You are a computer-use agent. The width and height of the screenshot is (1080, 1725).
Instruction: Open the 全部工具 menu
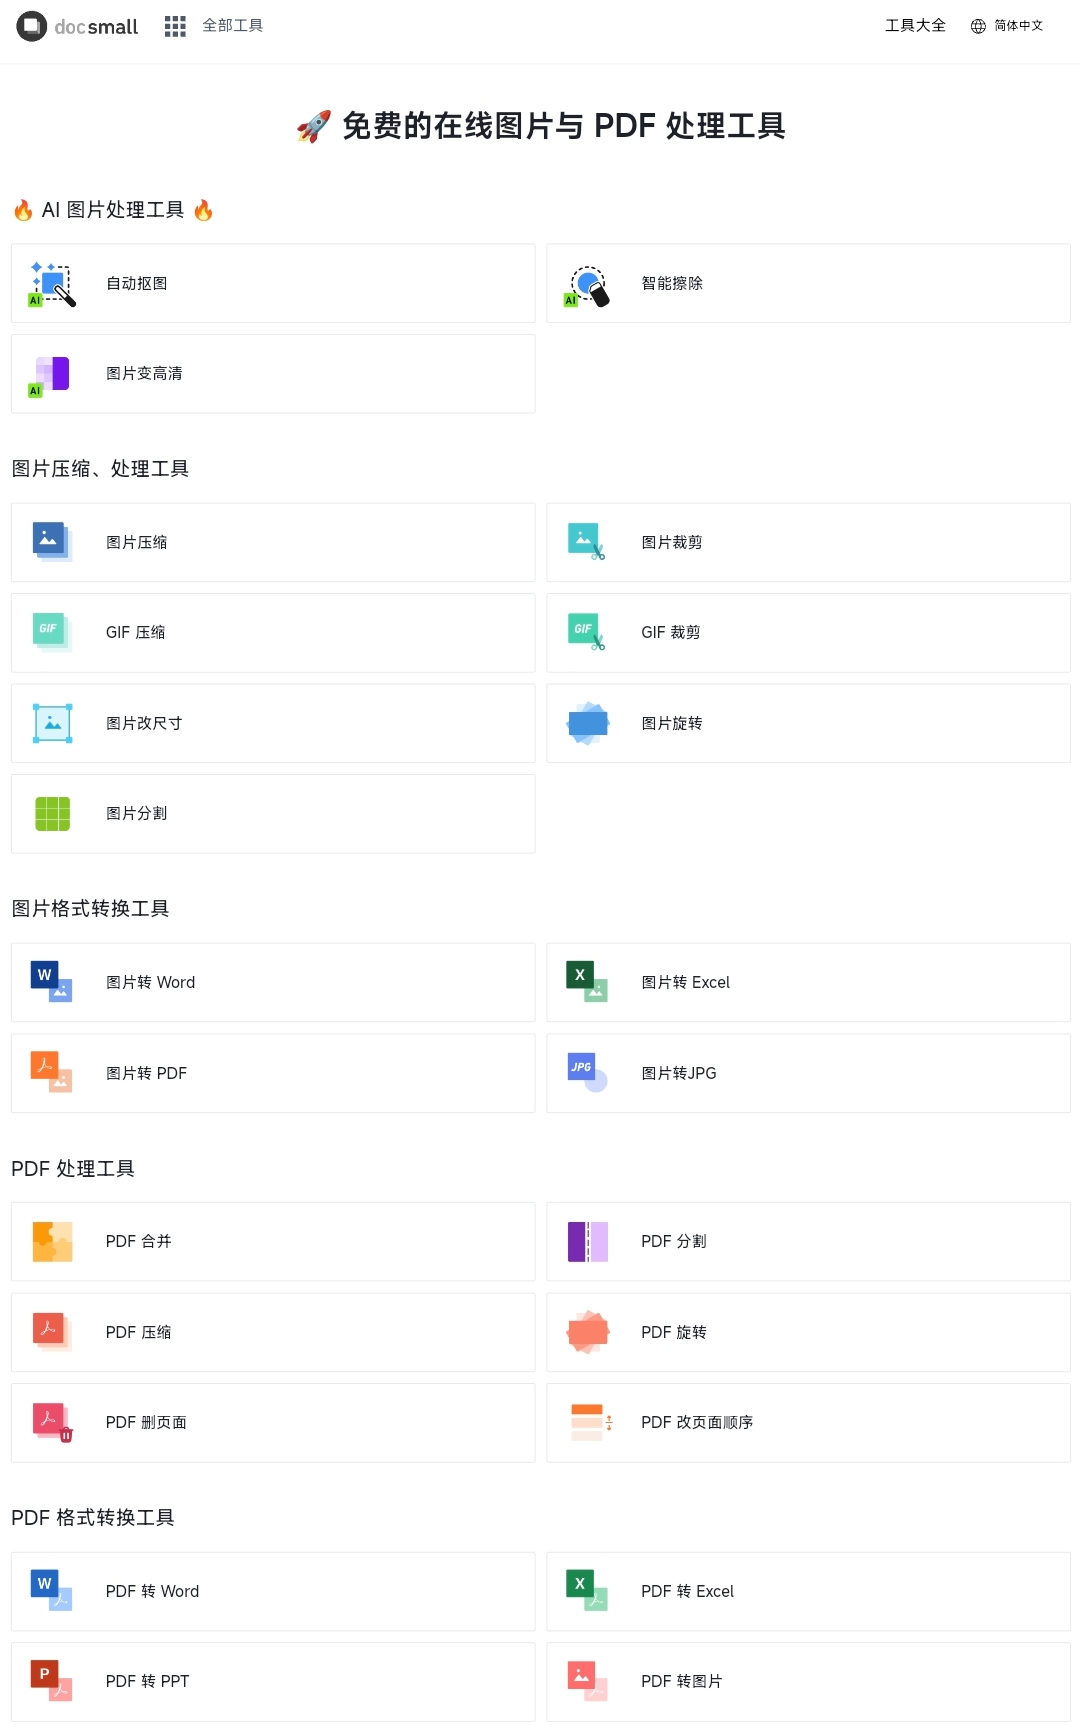[x=233, y=26]
